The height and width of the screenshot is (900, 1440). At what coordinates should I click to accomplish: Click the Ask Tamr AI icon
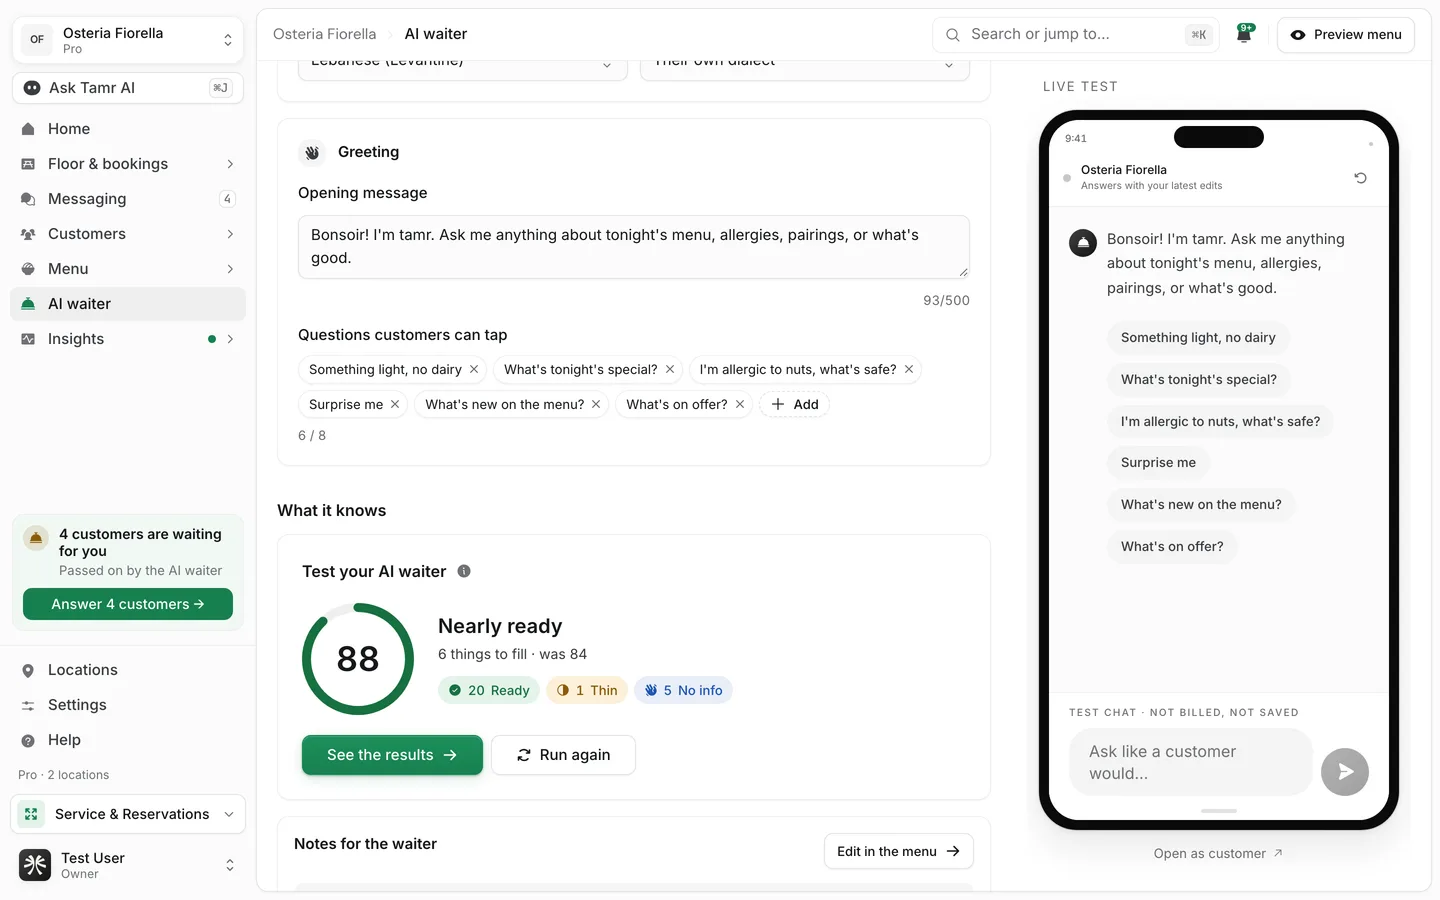pyautogui.click(x=32, y=88)
